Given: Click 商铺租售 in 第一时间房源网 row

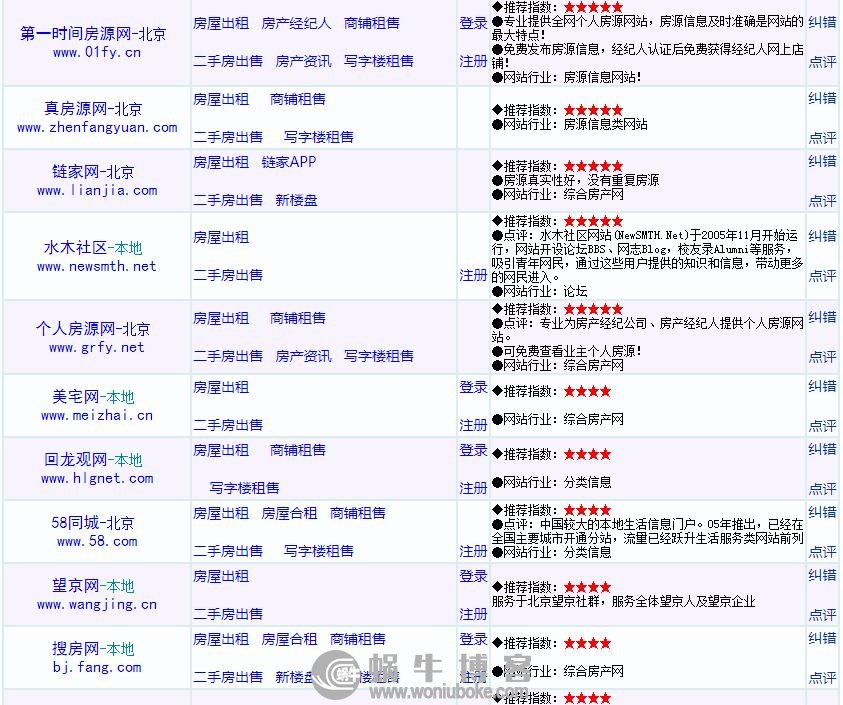Looking at the screenshot, I should click(x=372, y=24).
